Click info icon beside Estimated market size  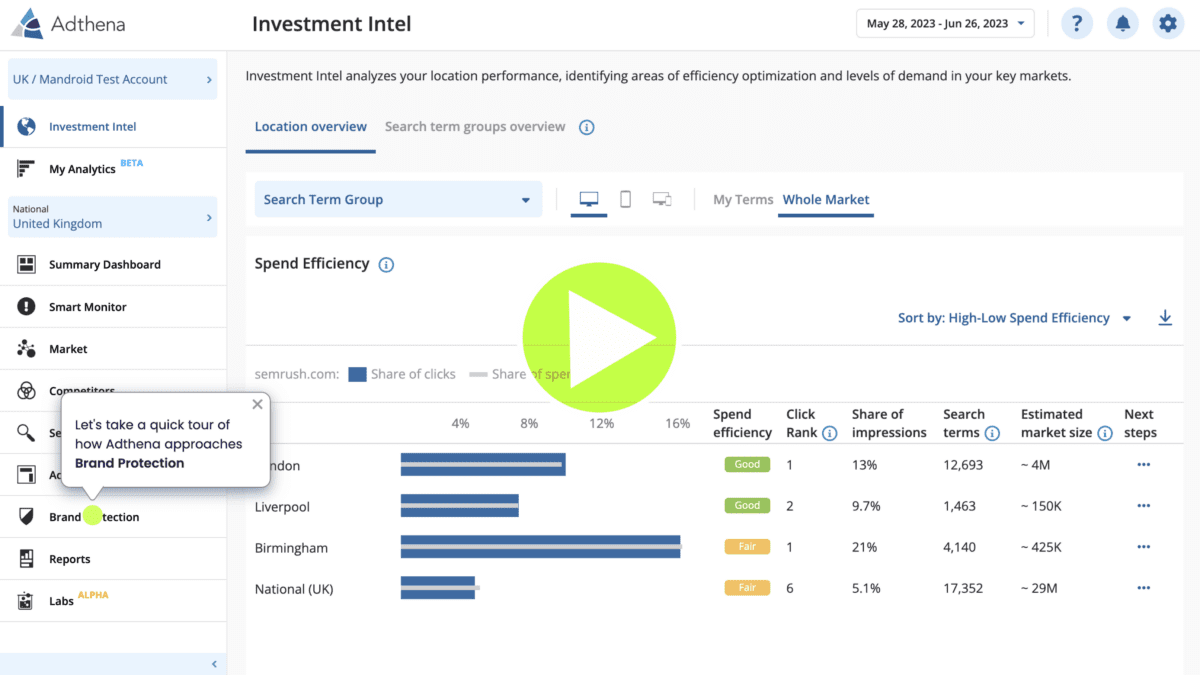[x=1105, y=433]
